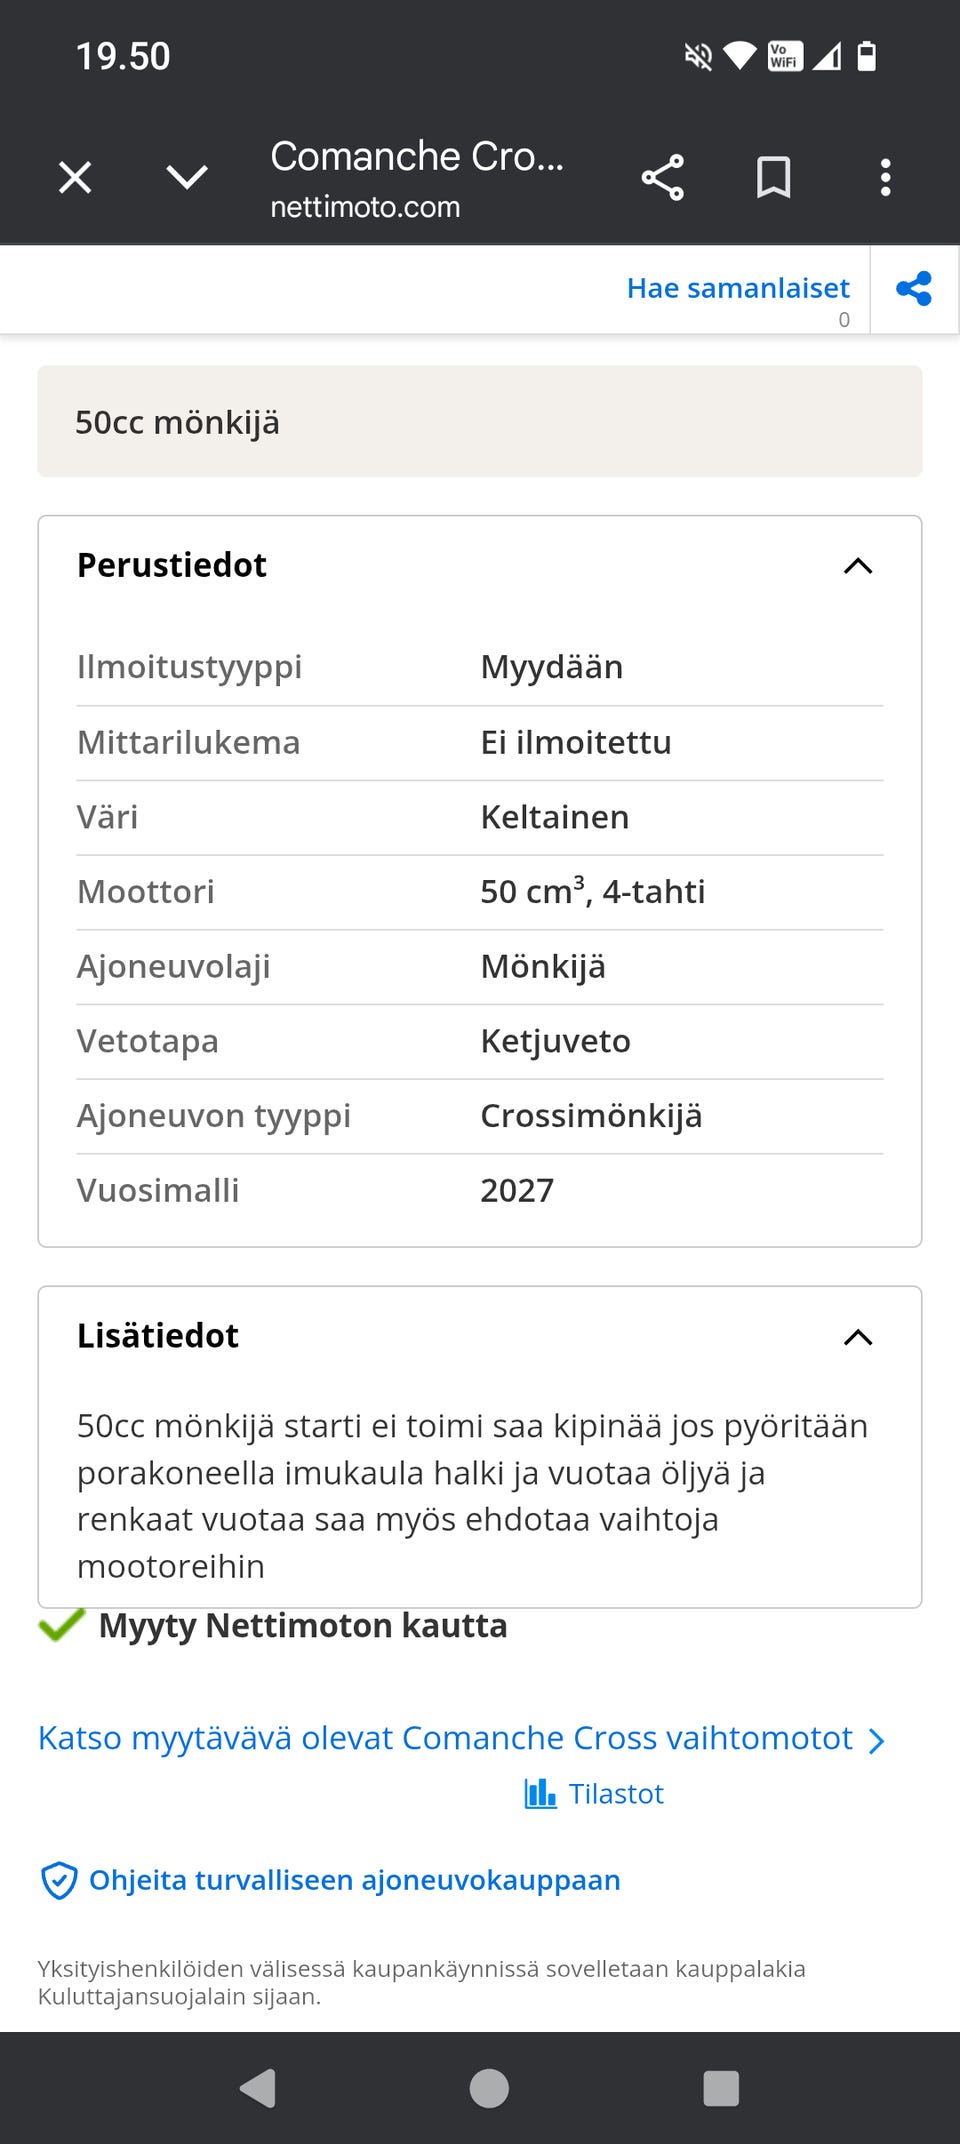Open the Hae samanlaiset search
Screen dimensions: 960x2144
(738, 289)
